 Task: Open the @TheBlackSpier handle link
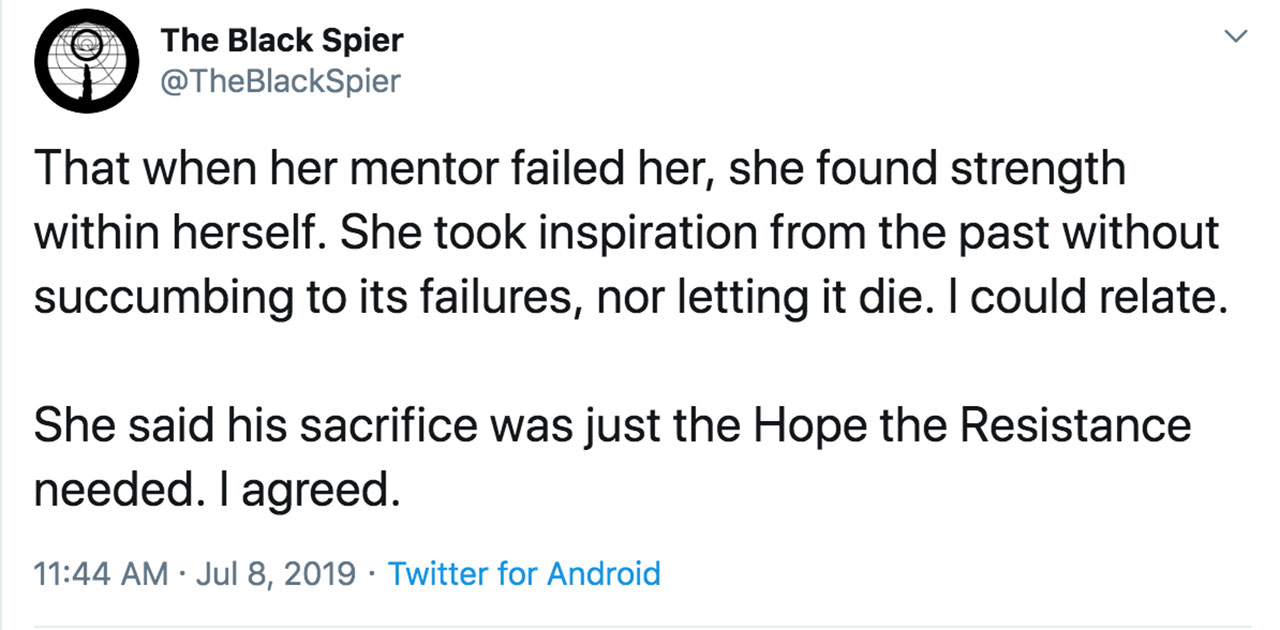280,81
